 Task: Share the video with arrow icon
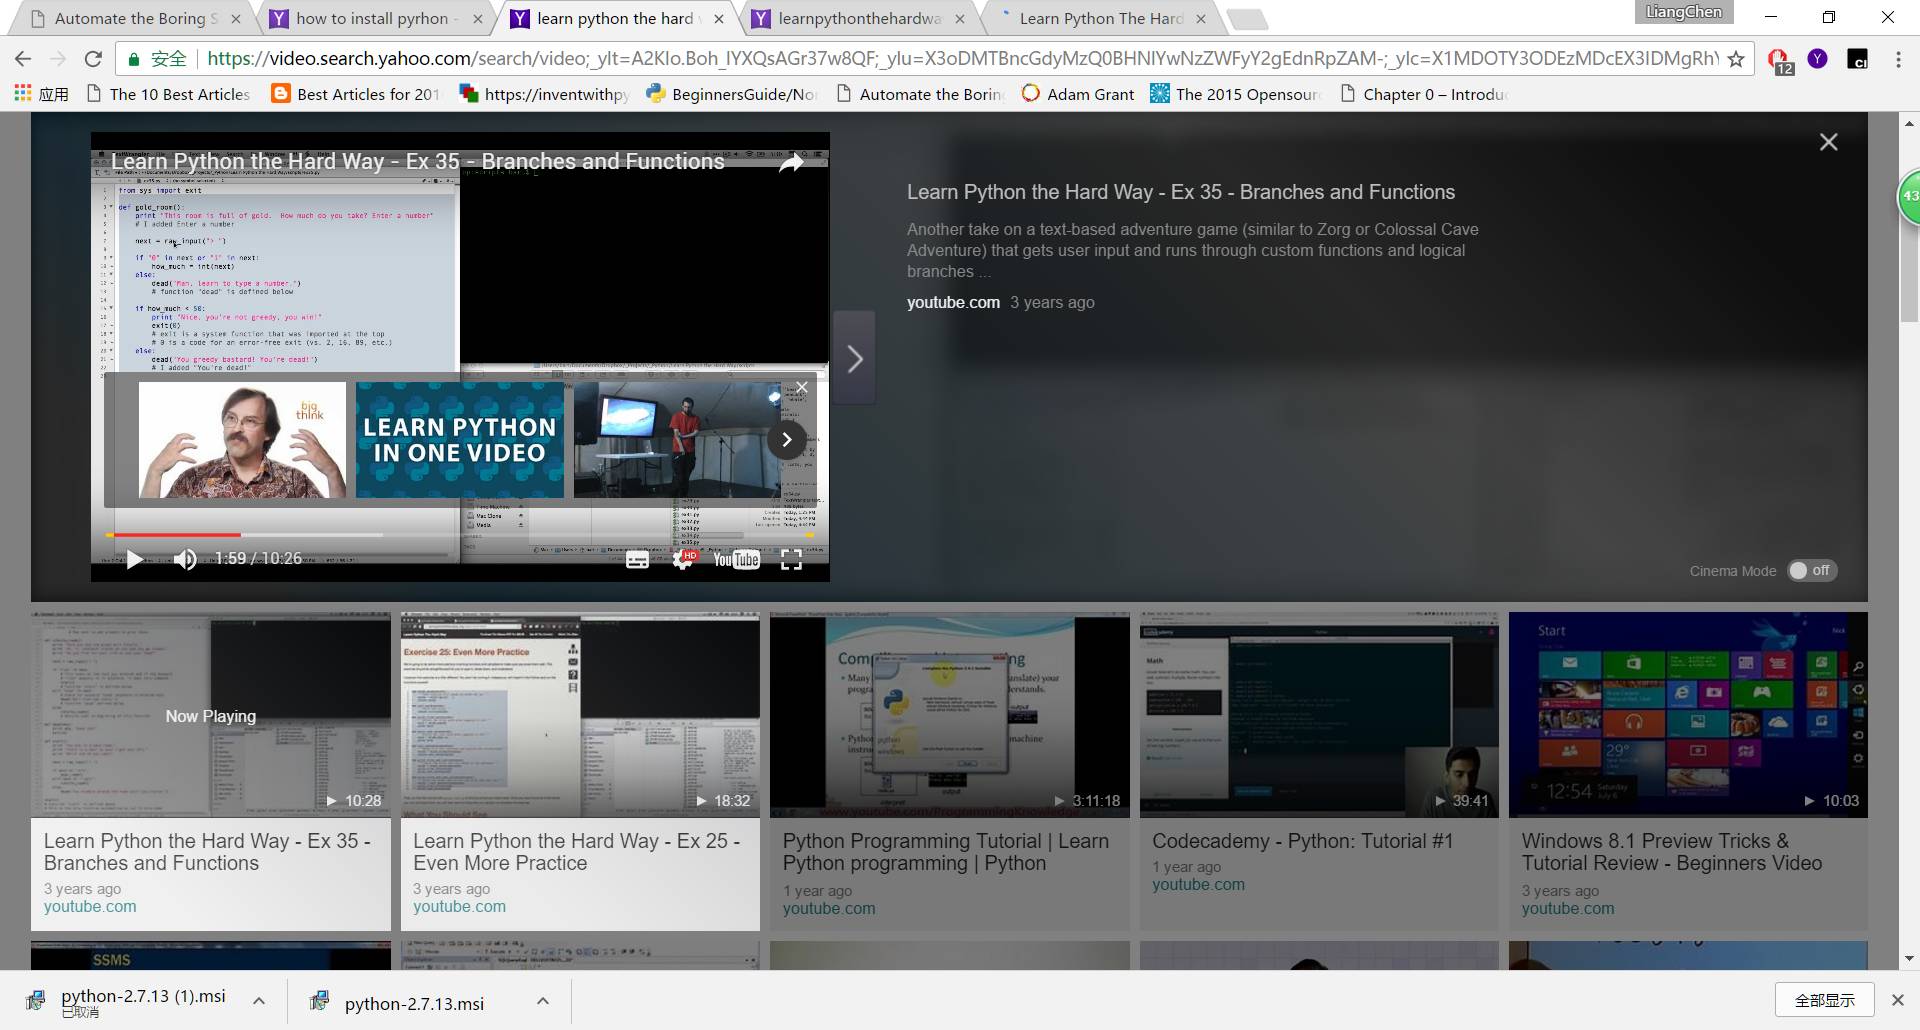pyautogui.click(x=791, y=163)
